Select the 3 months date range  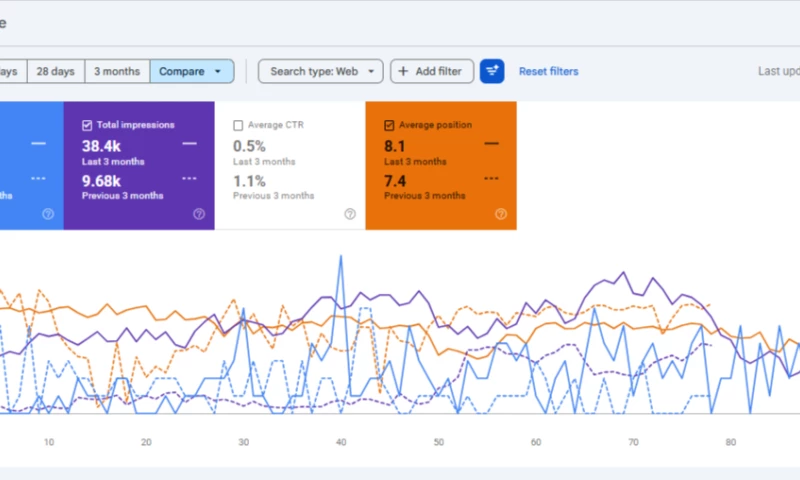[x=117, y=71]
